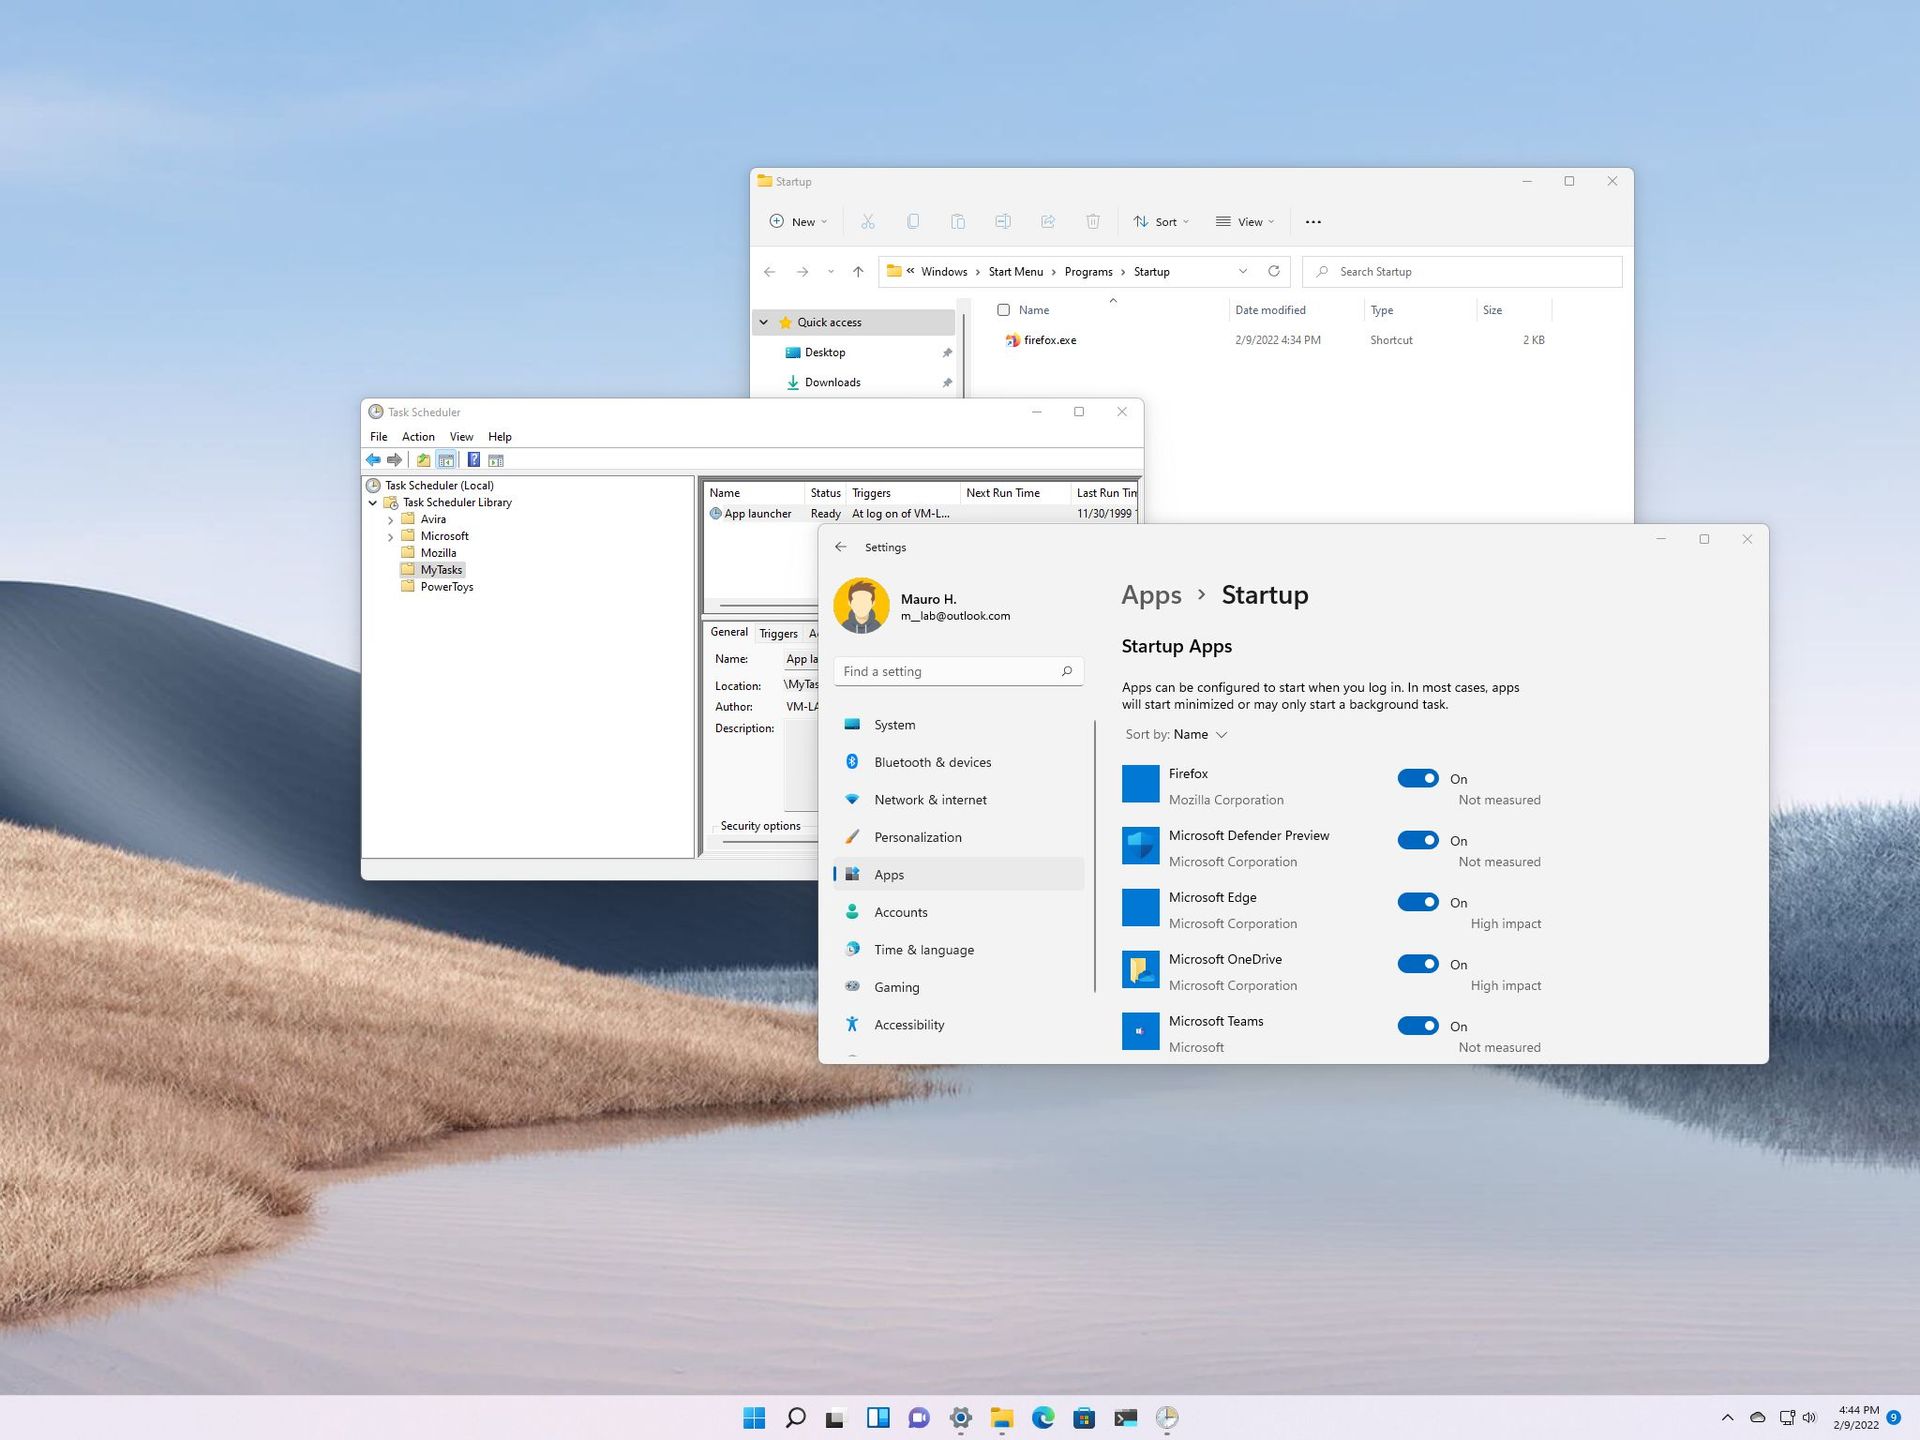
Task: Click the Gaming settings icon
Action: pos(853,986)
